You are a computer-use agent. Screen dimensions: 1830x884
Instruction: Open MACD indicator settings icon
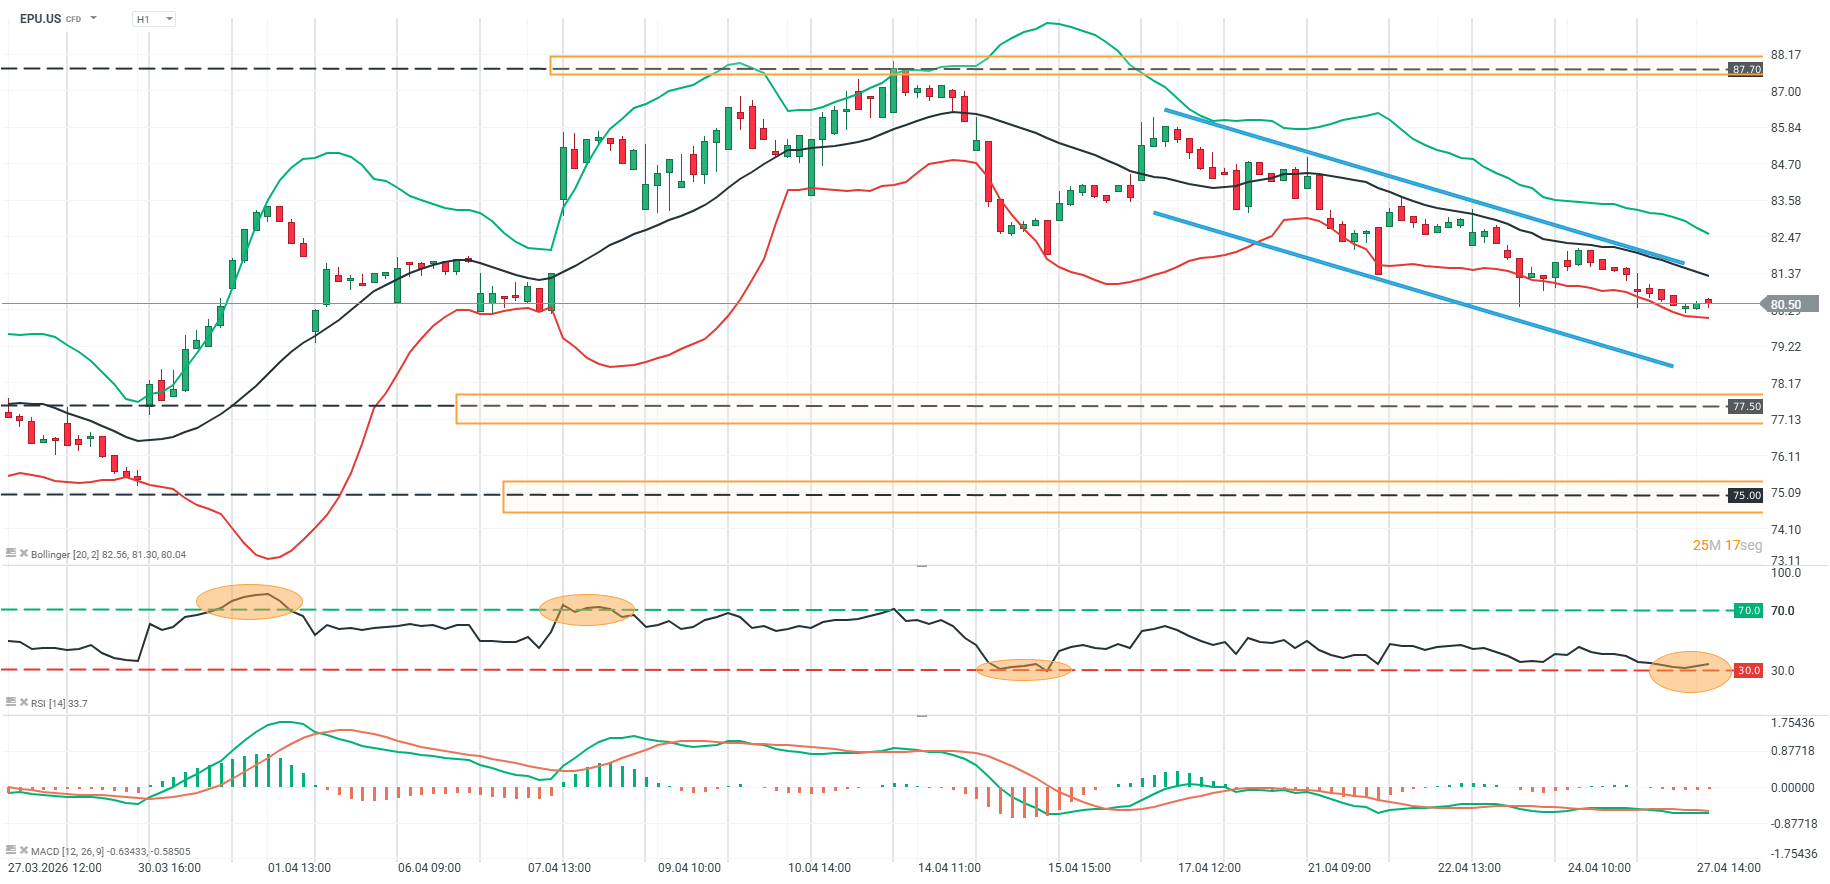click(x=11, y=850)
